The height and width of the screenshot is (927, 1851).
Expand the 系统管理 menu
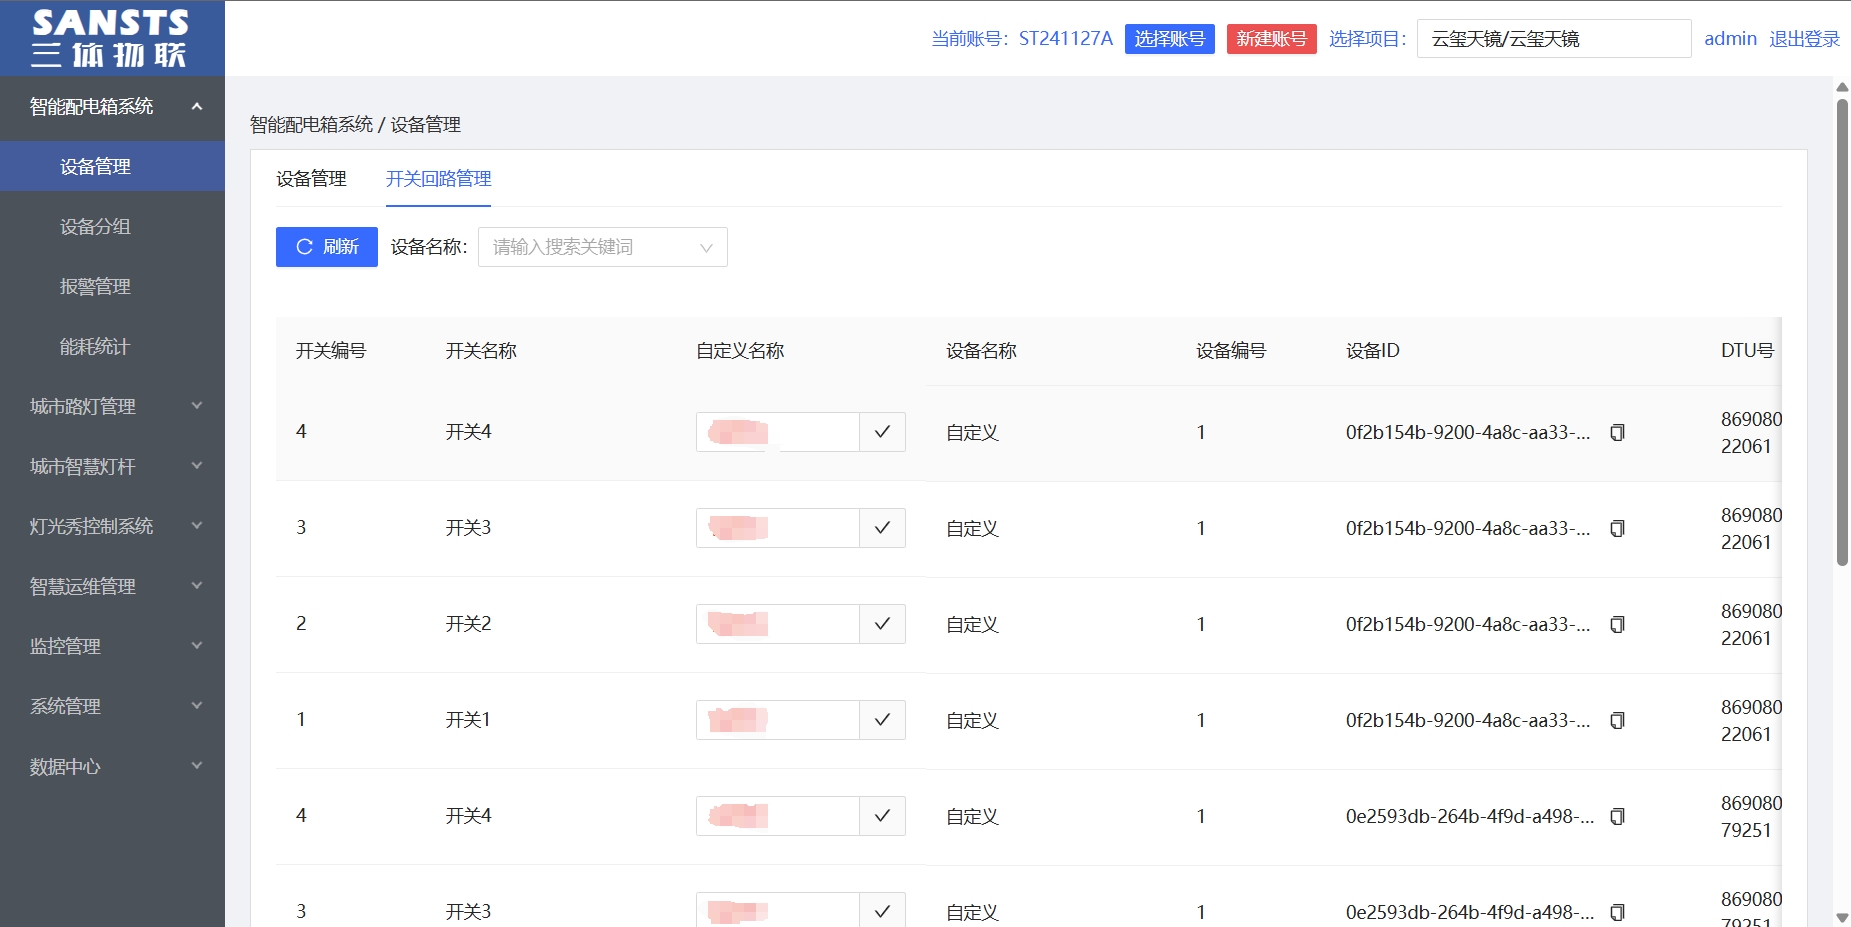coord(112,706)
